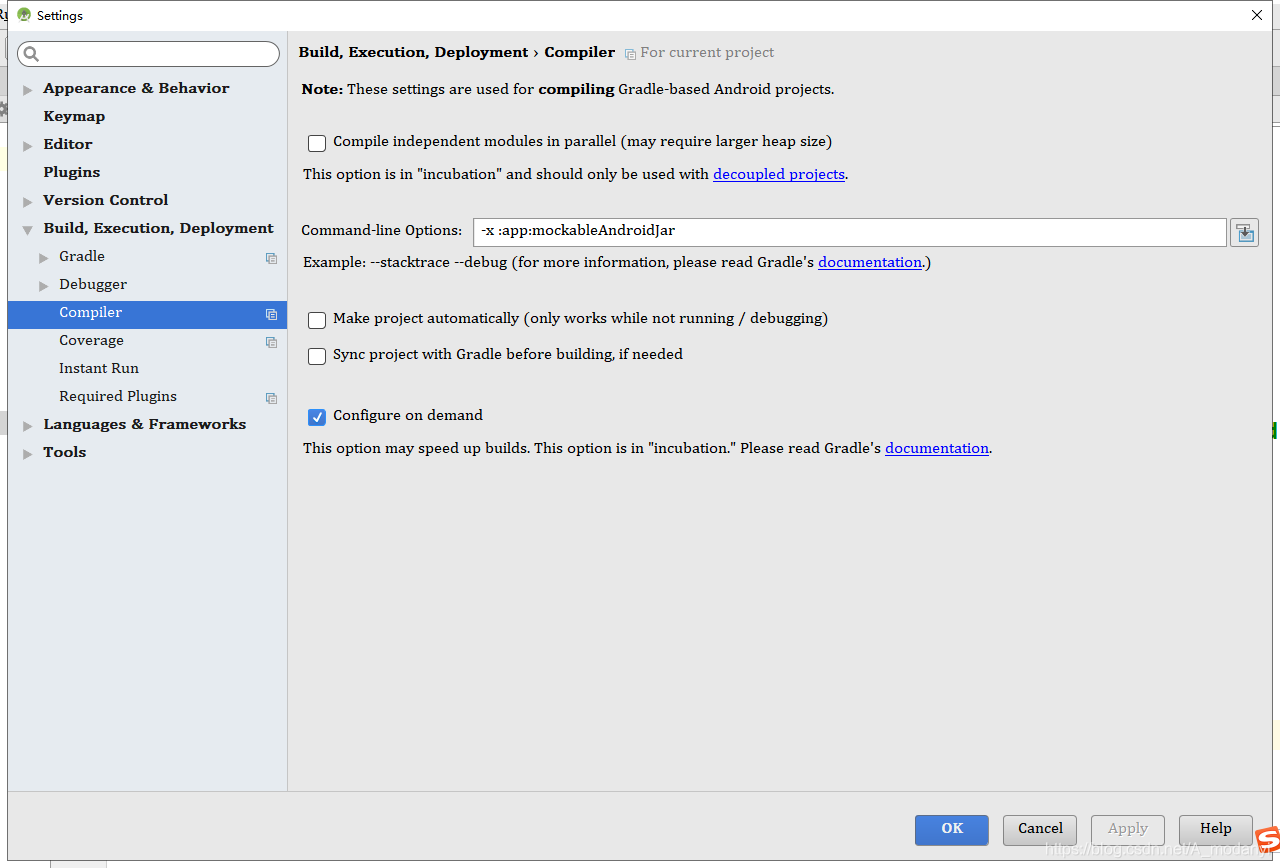Click project-scope icon beside Gradle row
The width and height of the screenshot is (1280, 868).
tap(271, 258)
